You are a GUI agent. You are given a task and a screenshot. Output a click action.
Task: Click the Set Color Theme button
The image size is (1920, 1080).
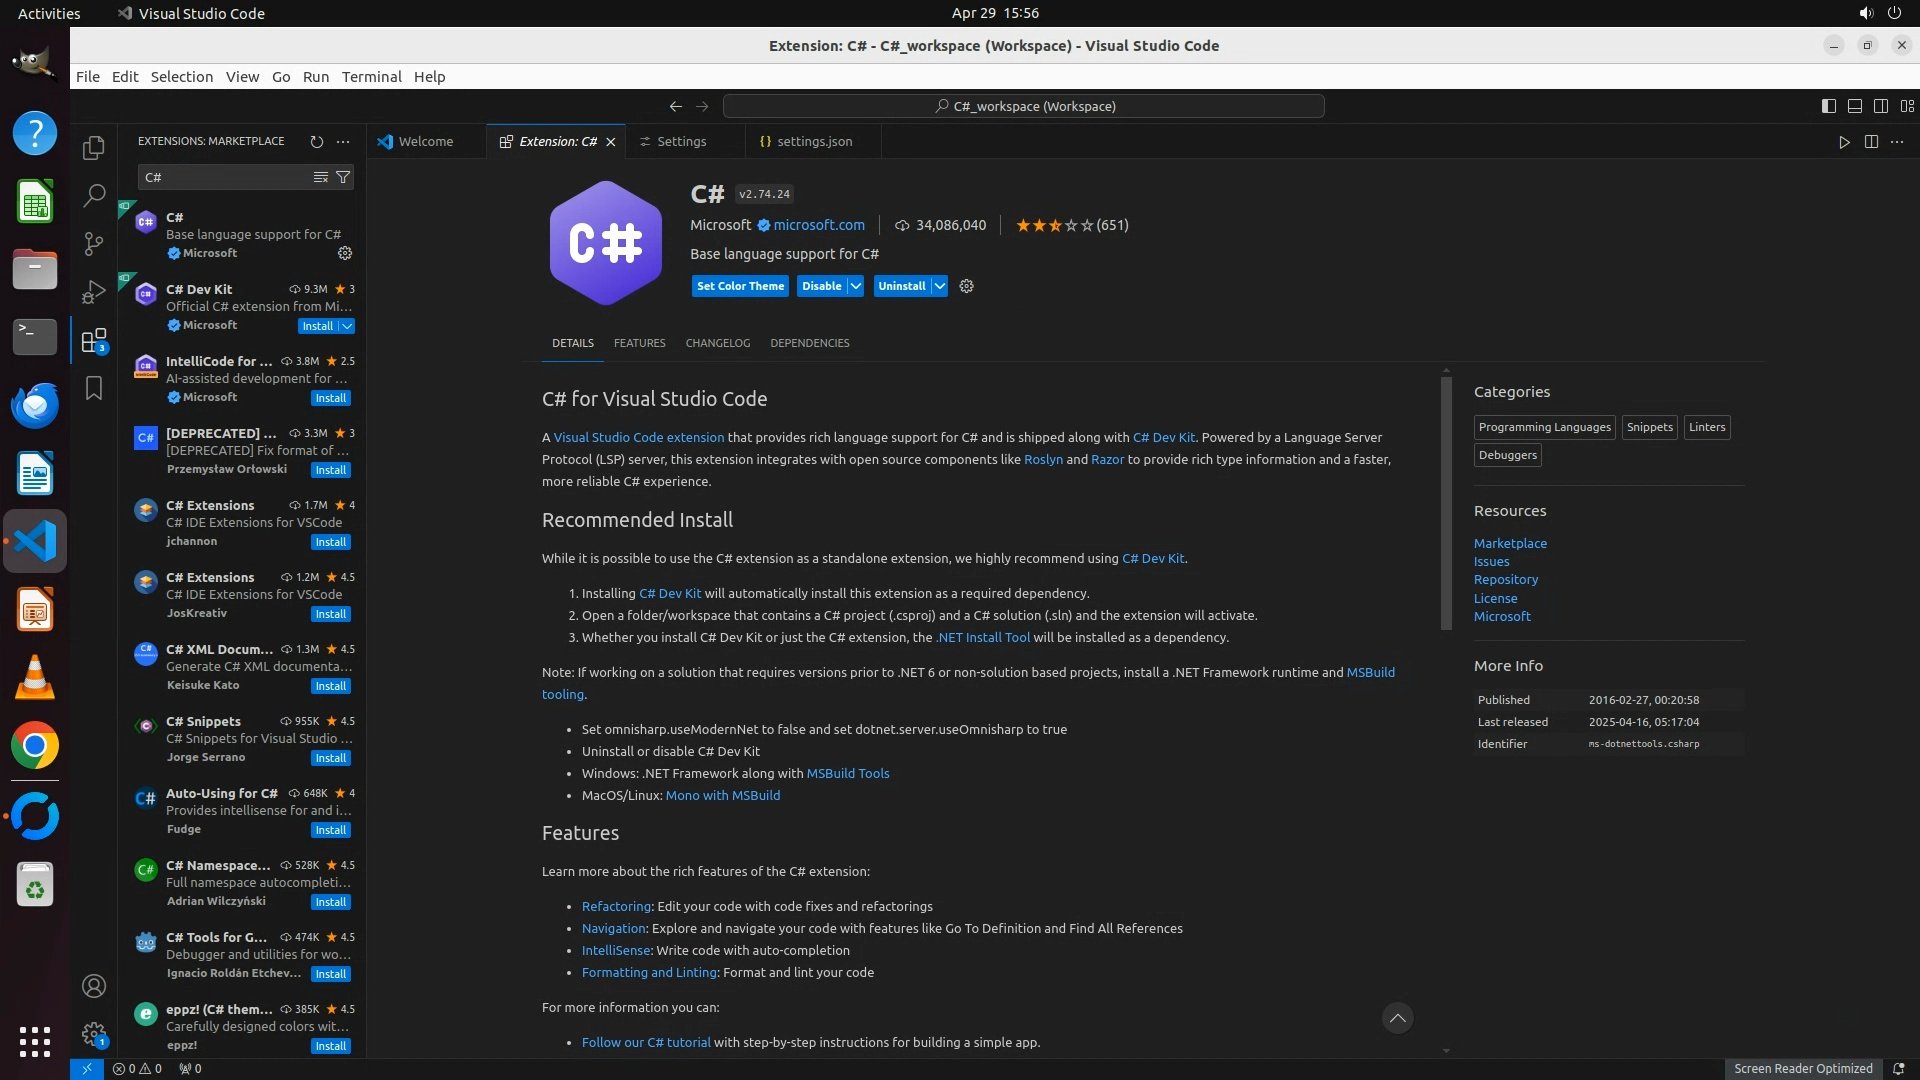click(x=740, y=286)
